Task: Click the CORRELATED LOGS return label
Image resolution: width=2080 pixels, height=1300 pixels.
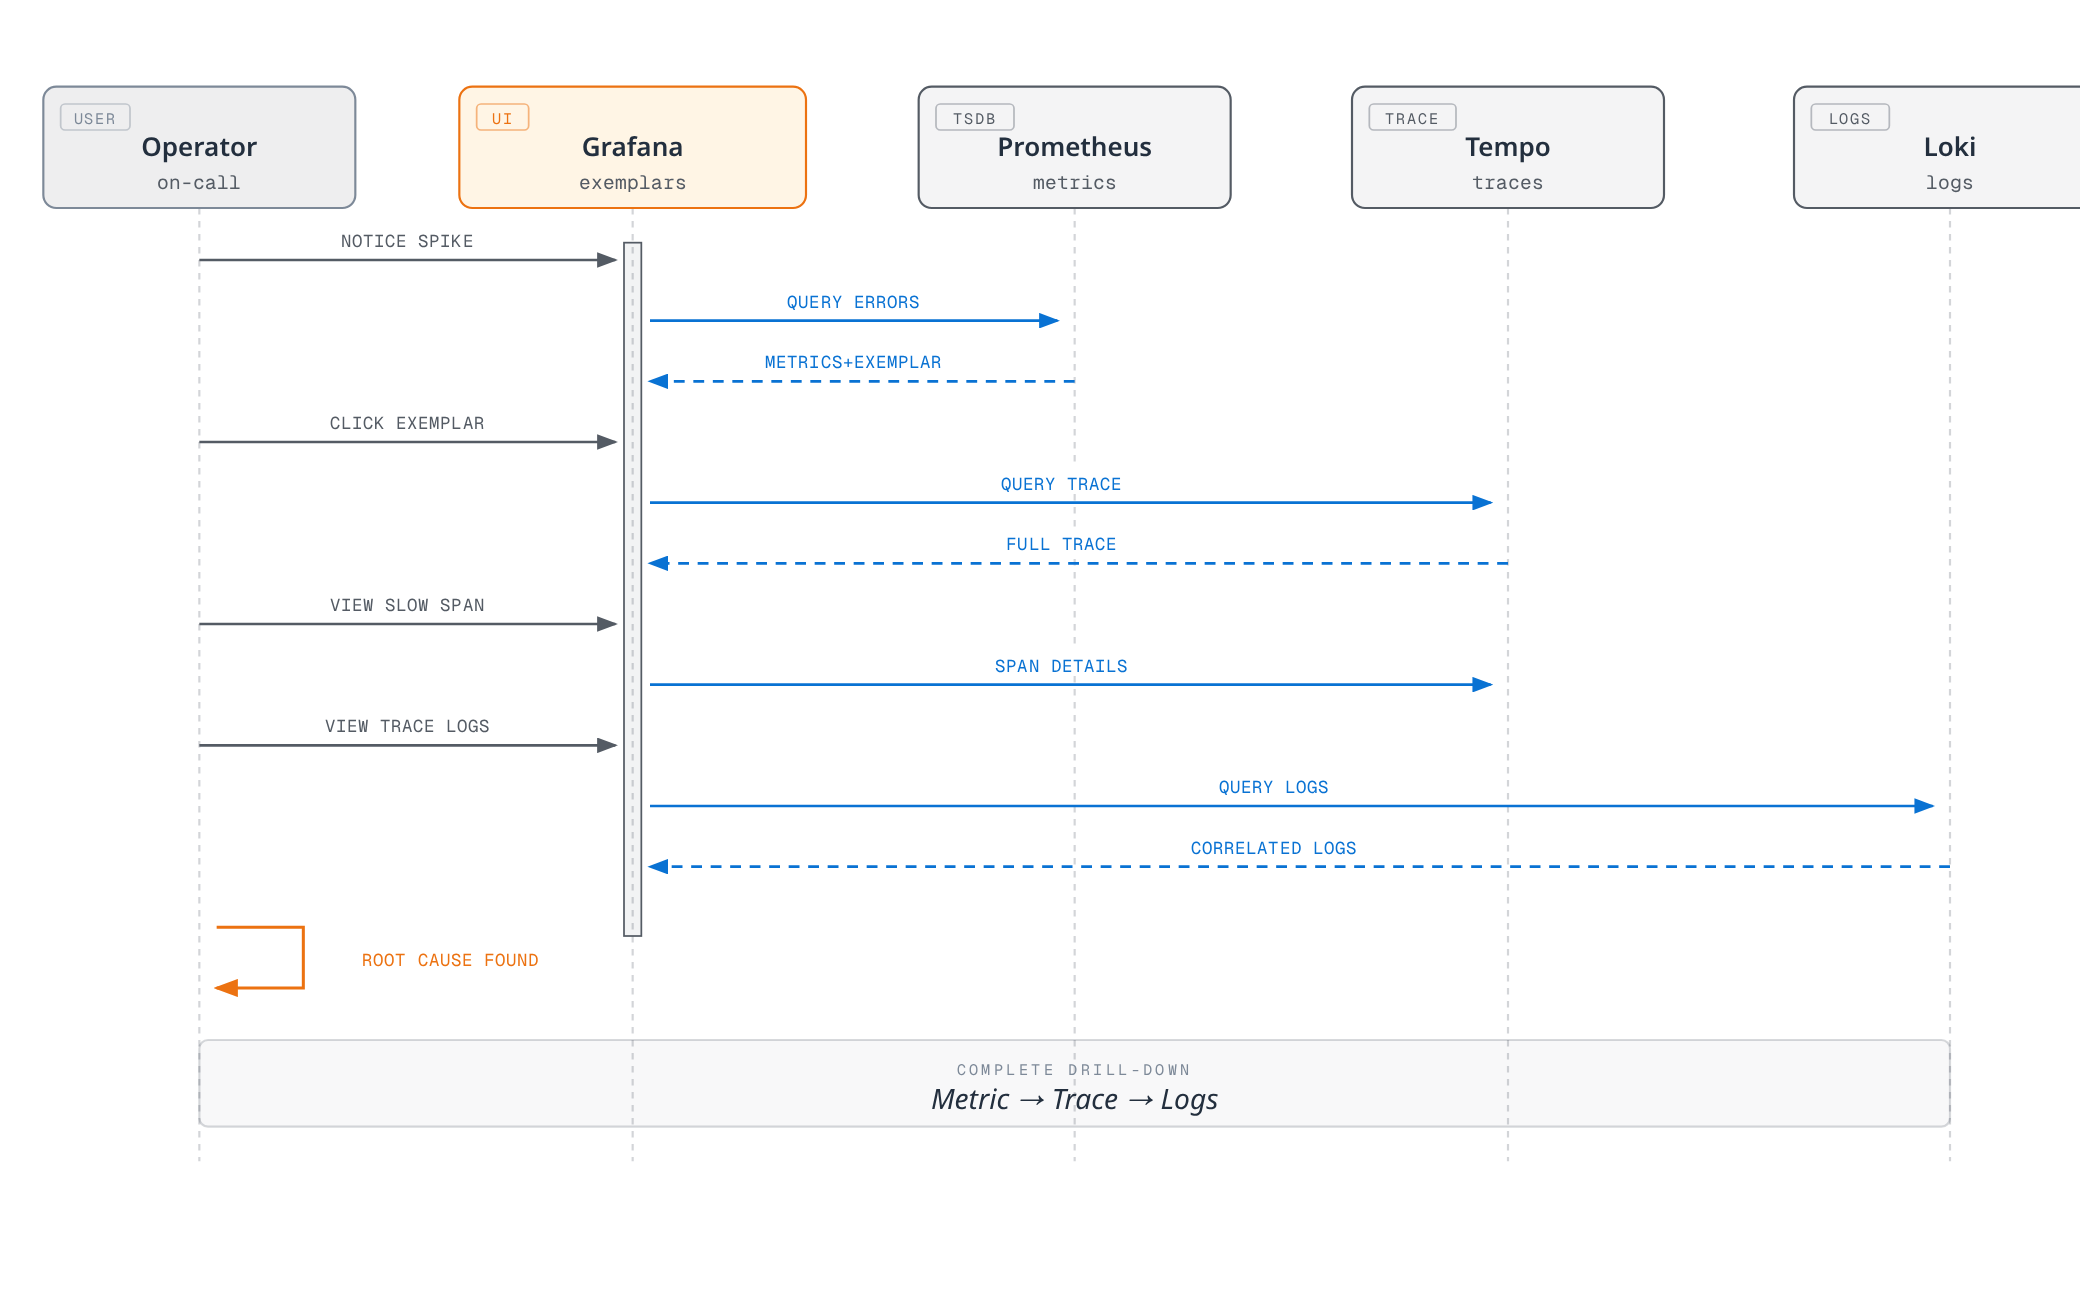Action: click(1273, 848)
